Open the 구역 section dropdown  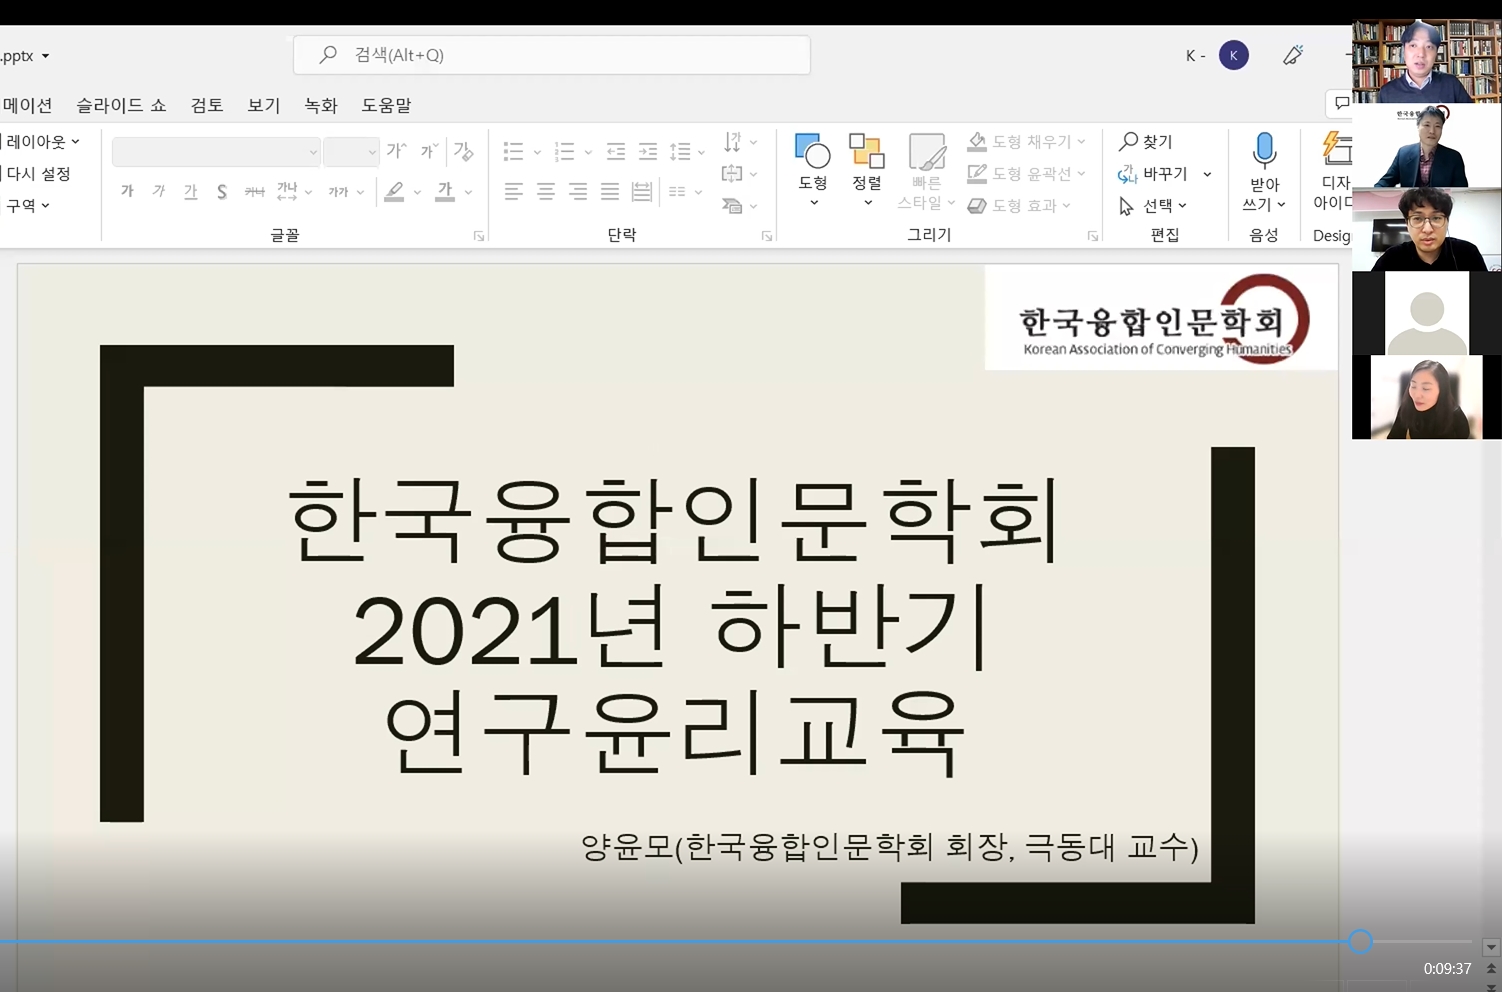(x=27, y=205)
